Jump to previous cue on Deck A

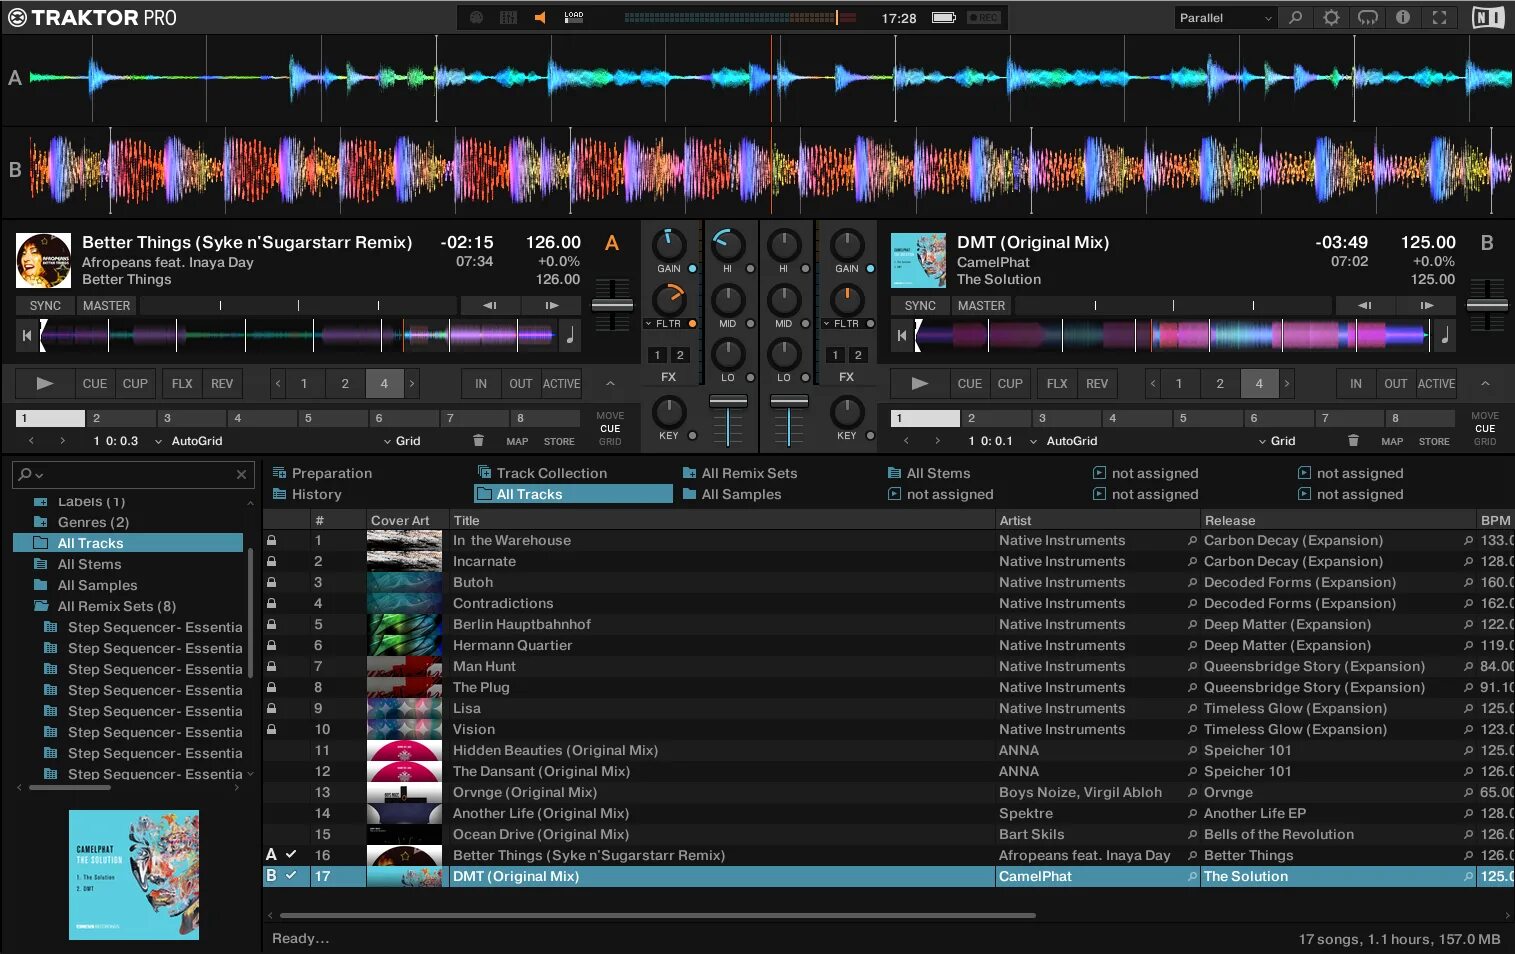[x=31, y=441]
